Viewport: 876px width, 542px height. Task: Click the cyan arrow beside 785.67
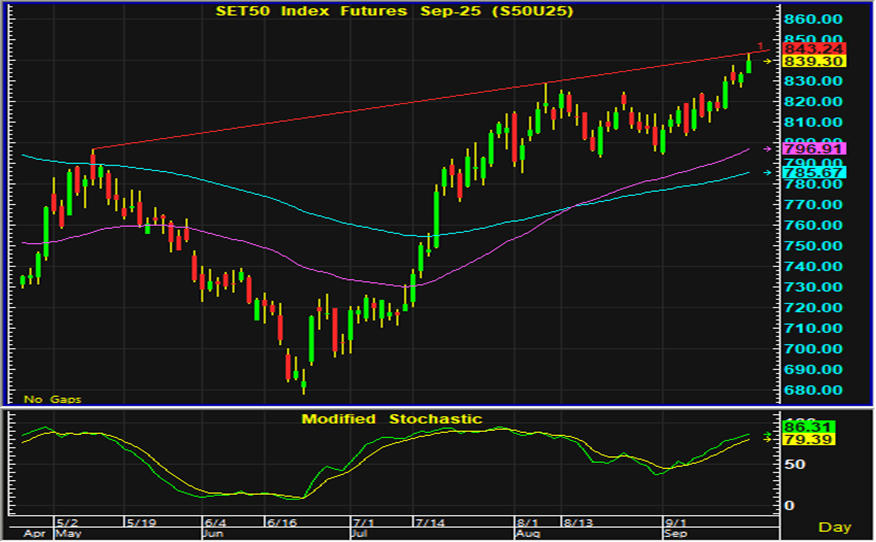coord(768,173)
